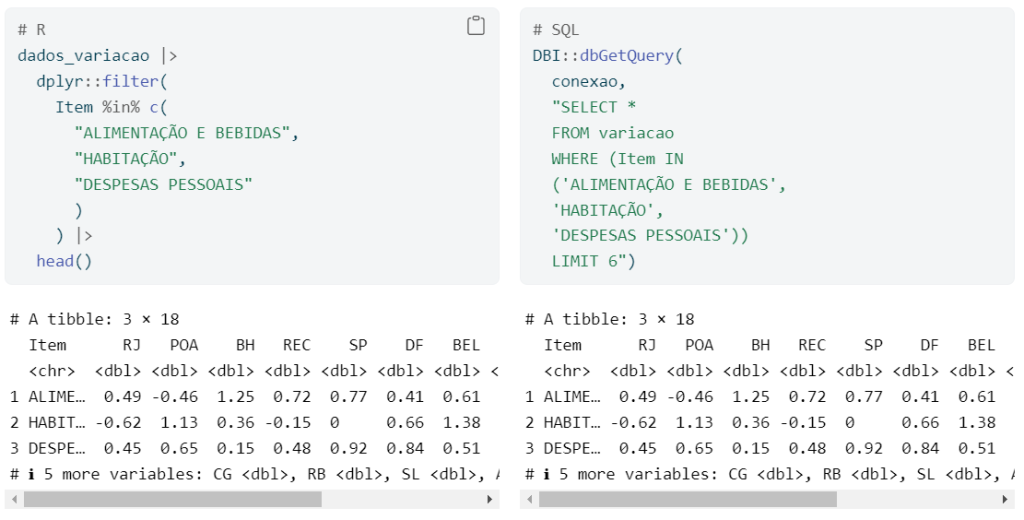
Task: Click the "# R" comment line
Action: [x=31, y=30]
